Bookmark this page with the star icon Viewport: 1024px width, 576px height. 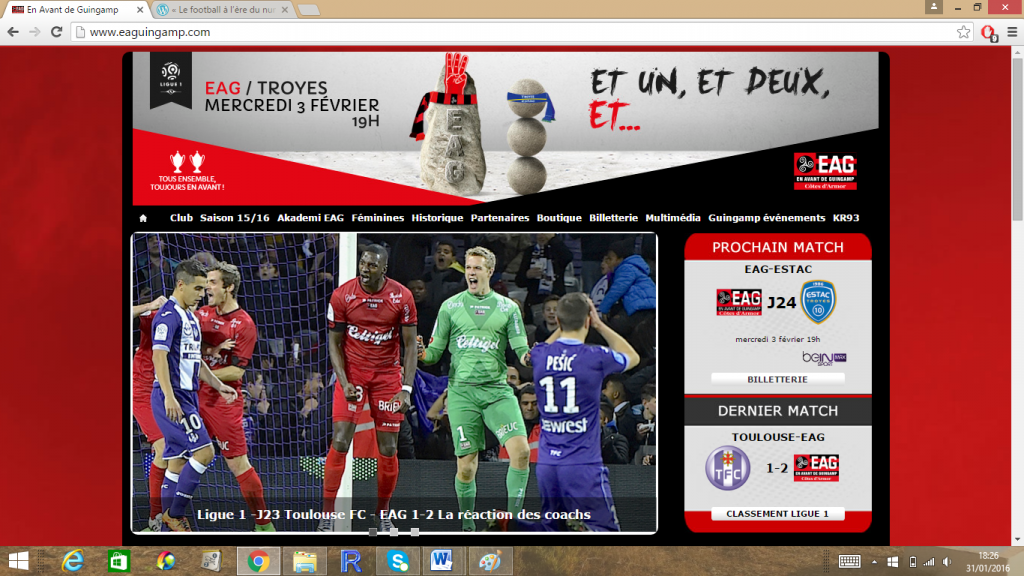[x=963, y=32]
